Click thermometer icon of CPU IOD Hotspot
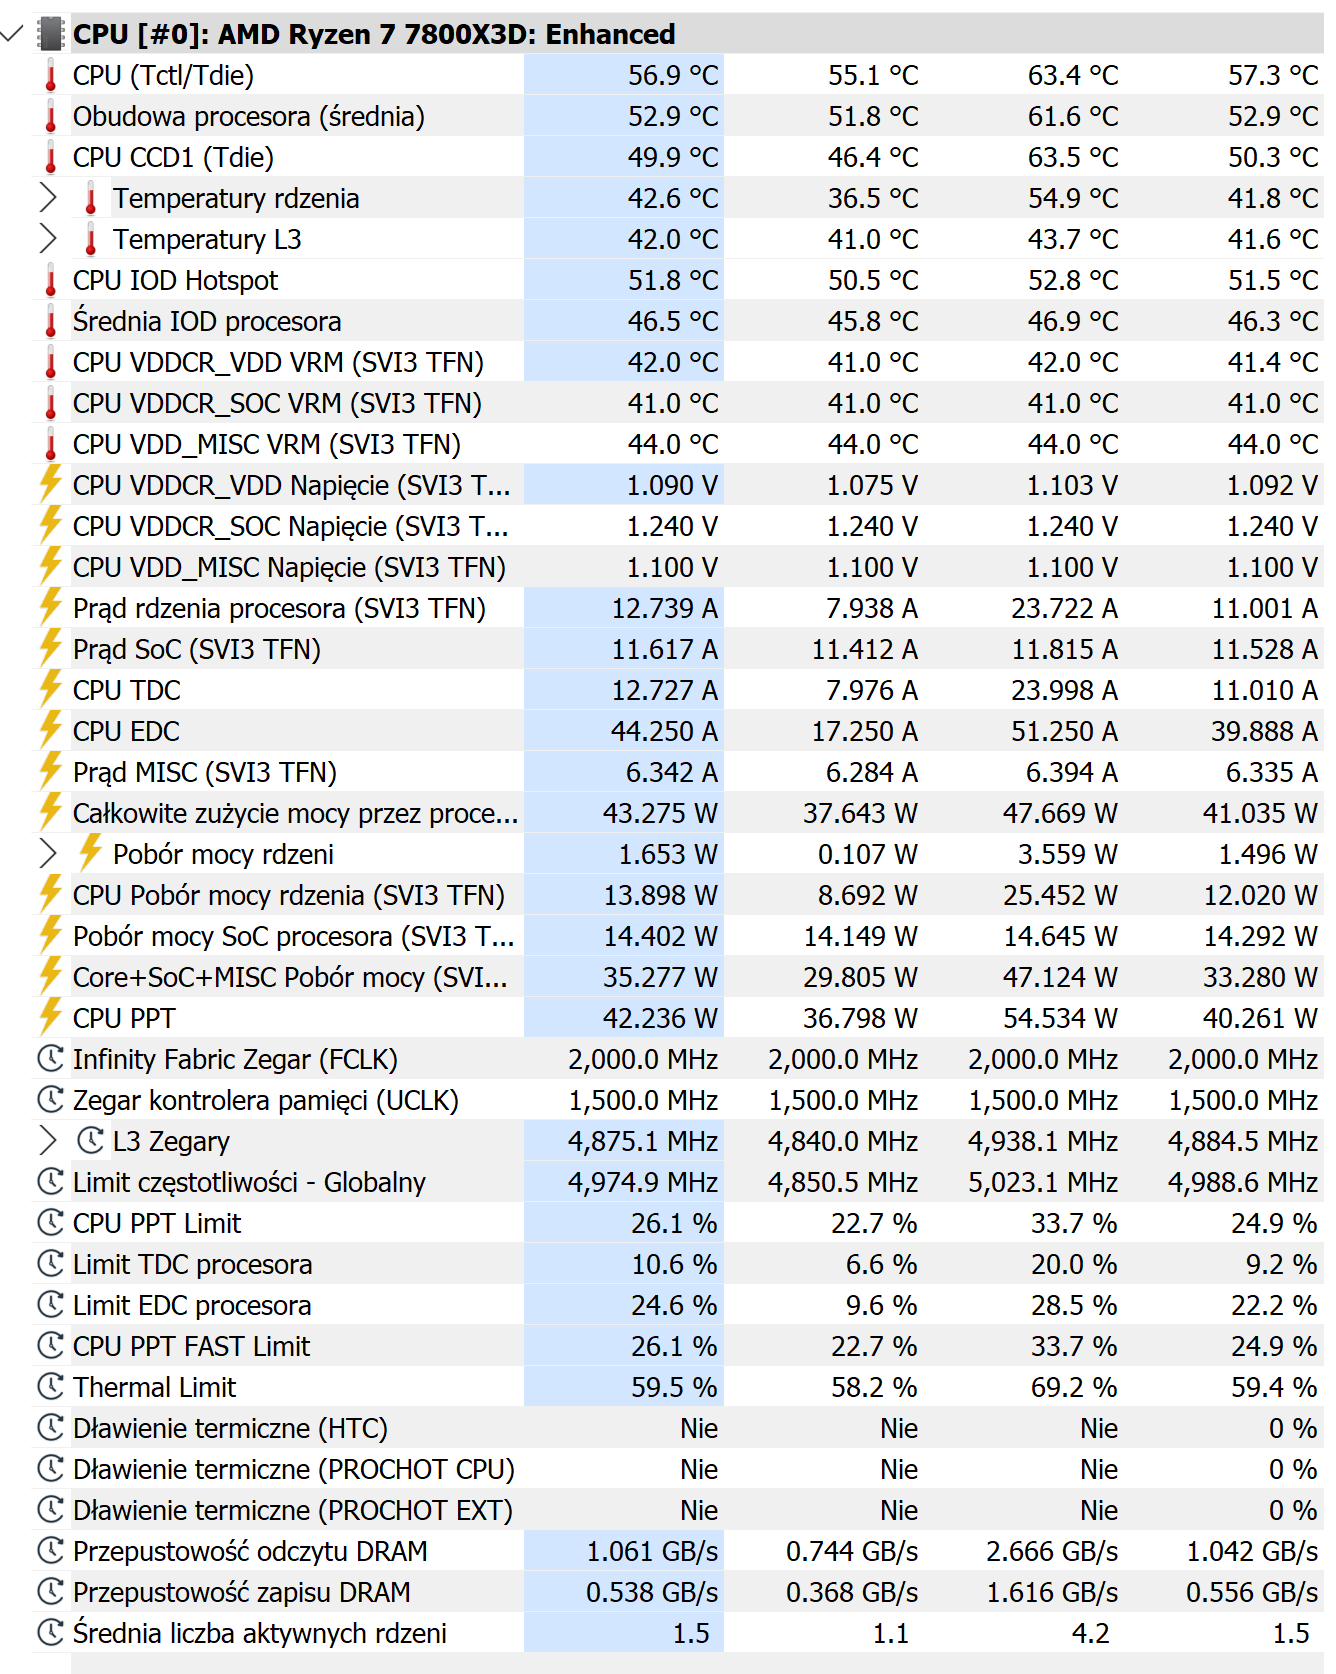1336x1674 pixels. 51,280
